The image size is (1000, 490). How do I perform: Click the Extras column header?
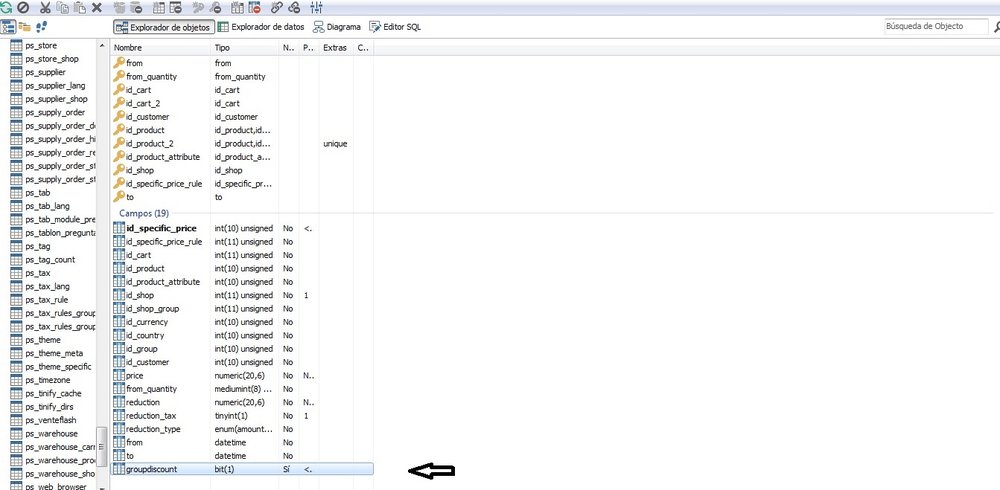point(336,48)
